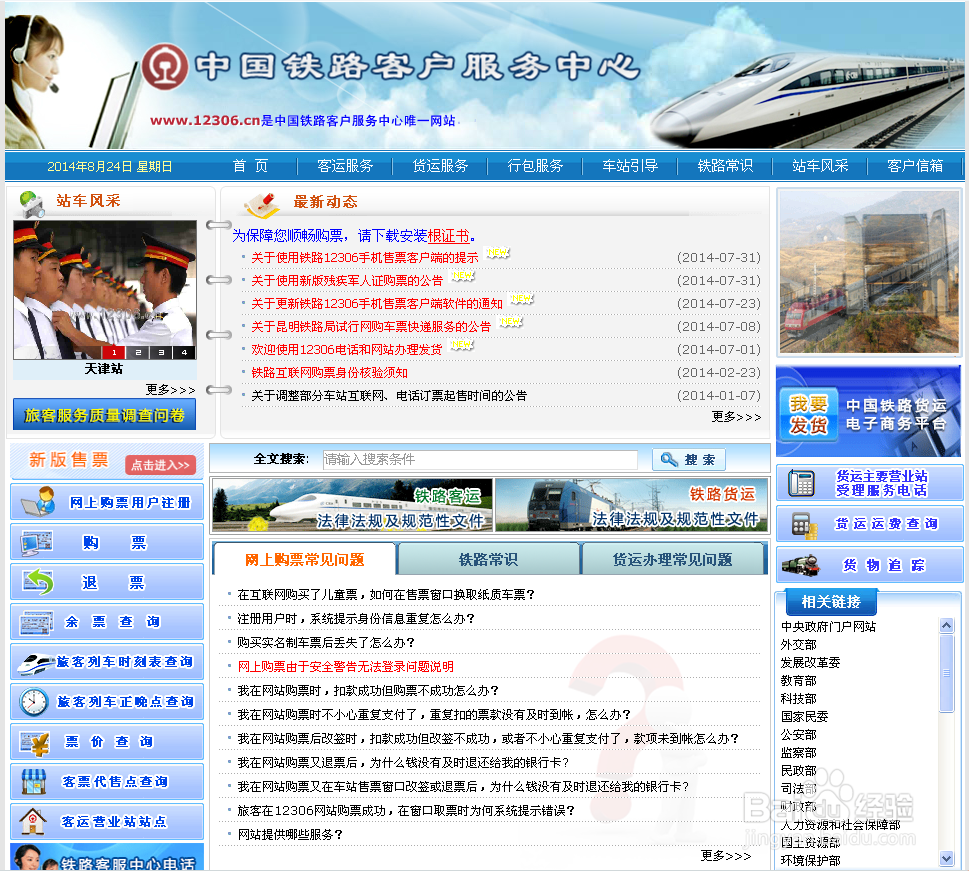Click the 根证书 download link
This screenshot has width=969, height=871.
449,236
